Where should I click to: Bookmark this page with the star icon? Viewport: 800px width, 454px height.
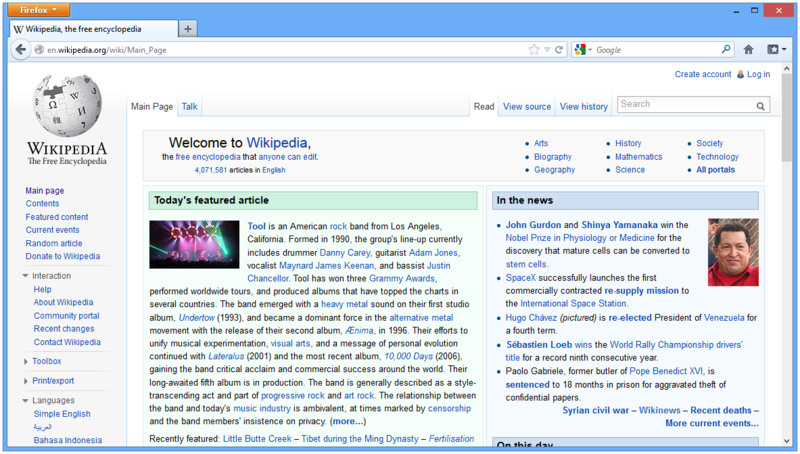point(534,49)
